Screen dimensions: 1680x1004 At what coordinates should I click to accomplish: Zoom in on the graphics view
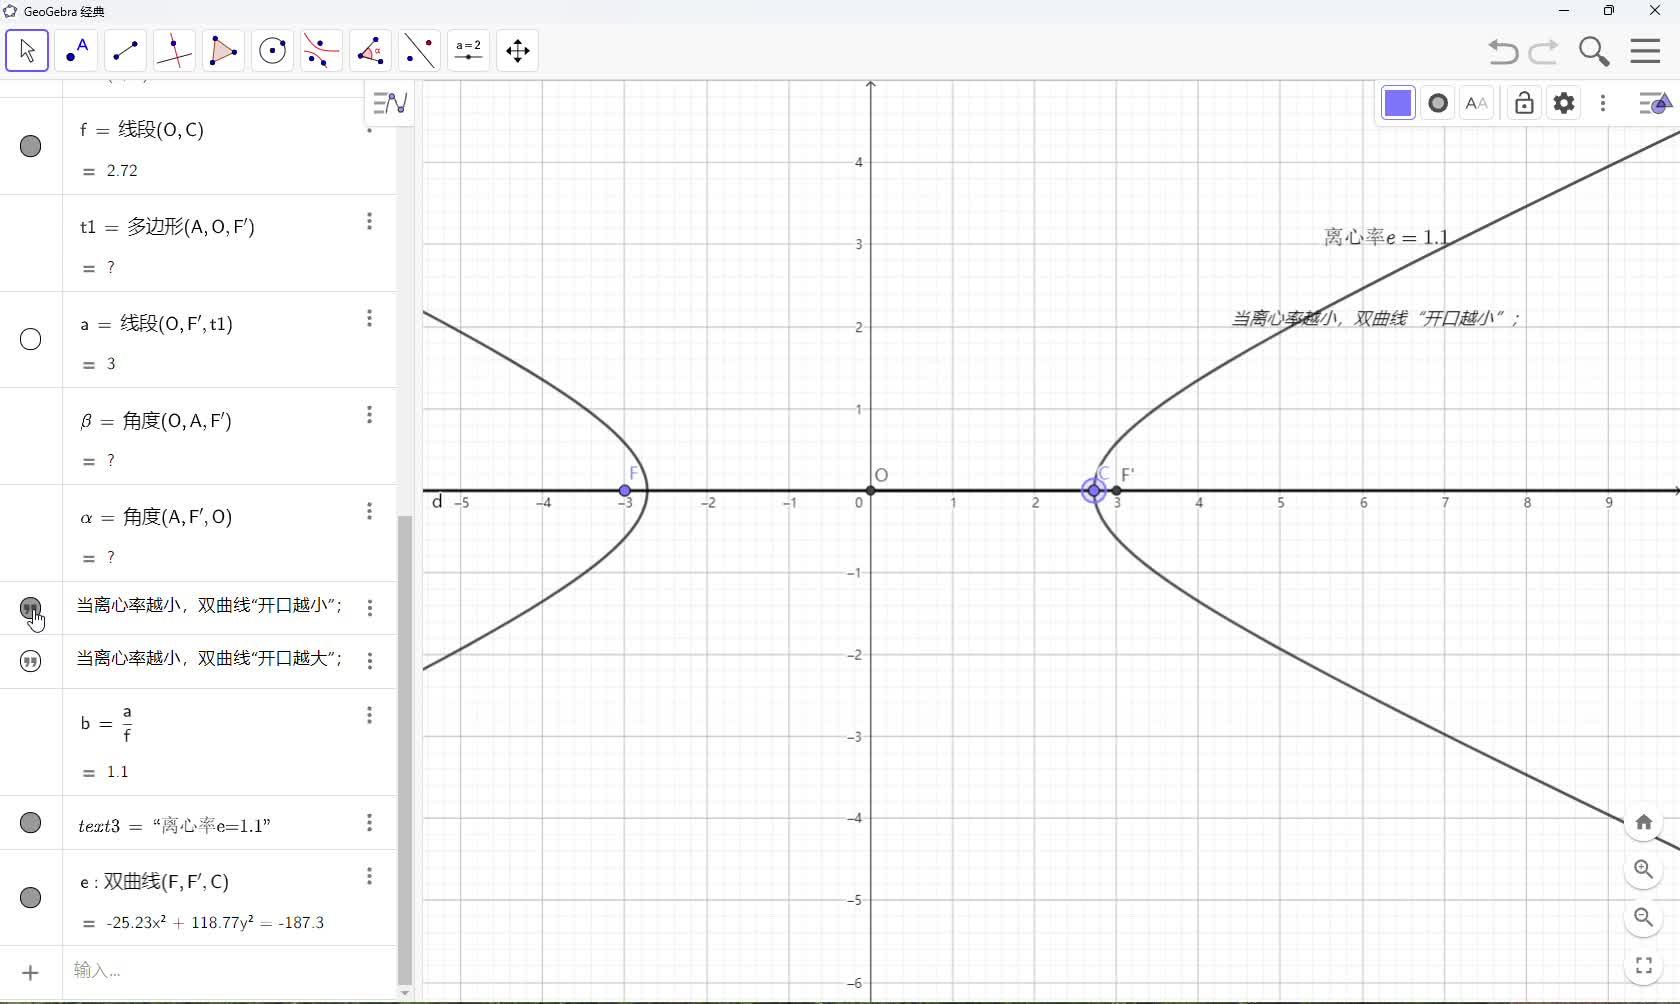pyautogui.click(x=1643, y=870)
